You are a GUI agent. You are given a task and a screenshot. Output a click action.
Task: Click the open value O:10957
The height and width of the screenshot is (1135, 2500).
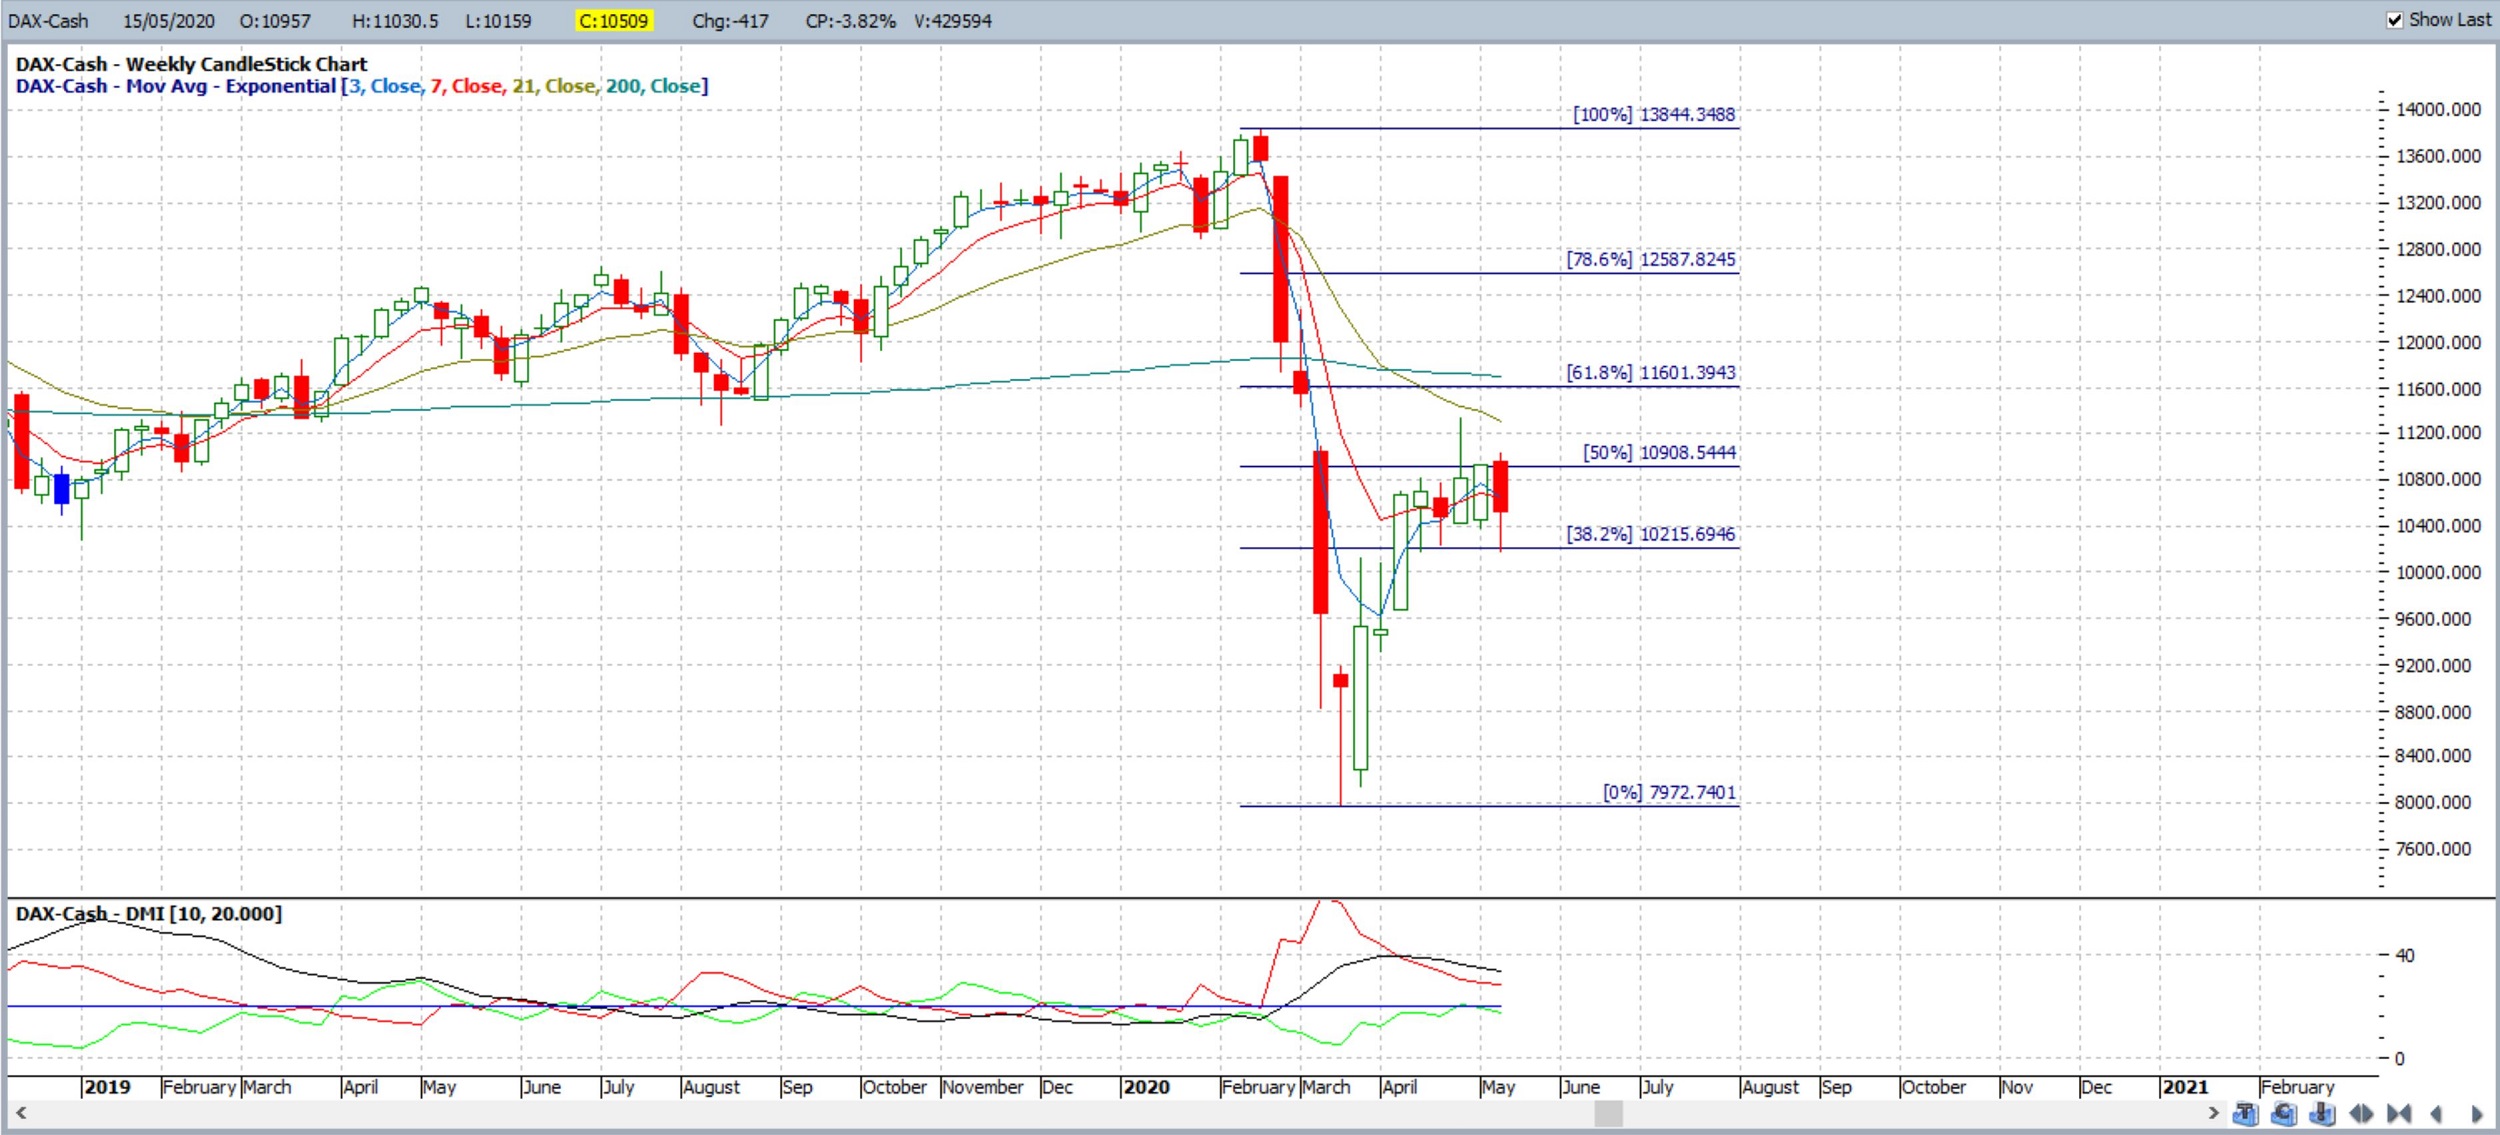point(275,20)
